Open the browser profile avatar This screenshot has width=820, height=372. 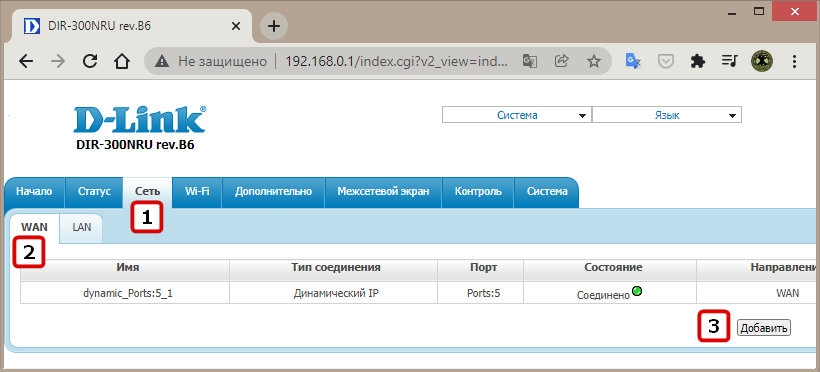[761, 62]
